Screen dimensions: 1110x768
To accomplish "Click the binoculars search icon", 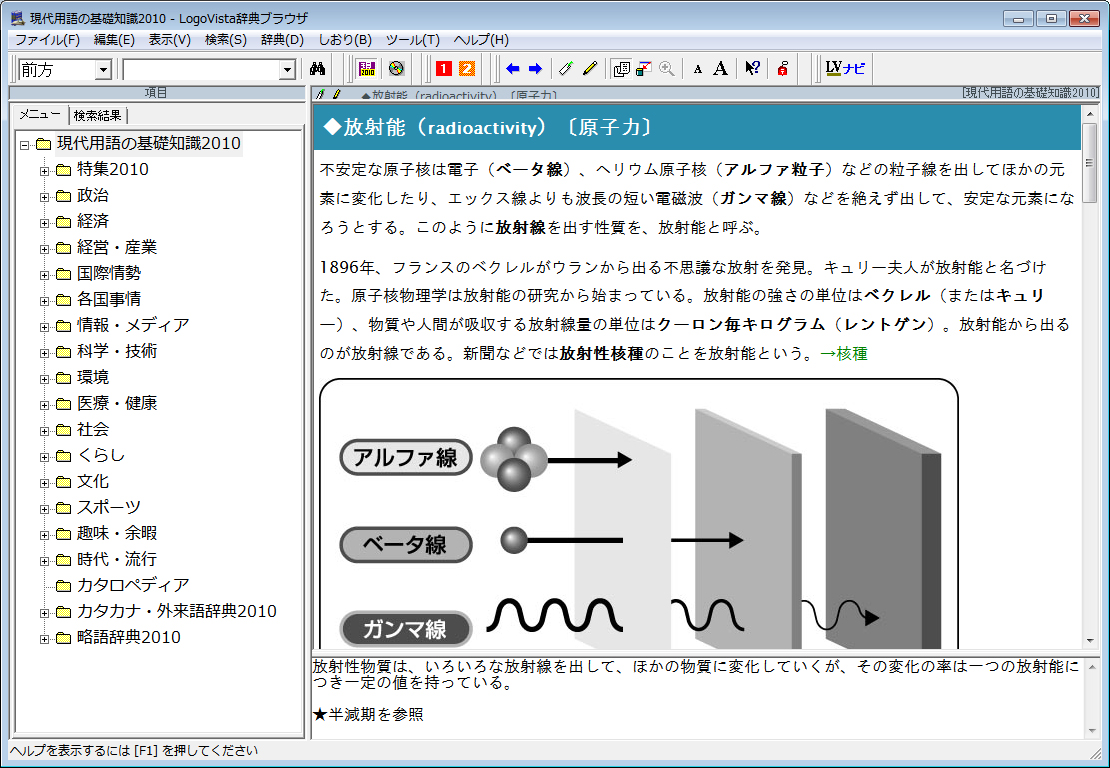I will (x=319, y=69).
